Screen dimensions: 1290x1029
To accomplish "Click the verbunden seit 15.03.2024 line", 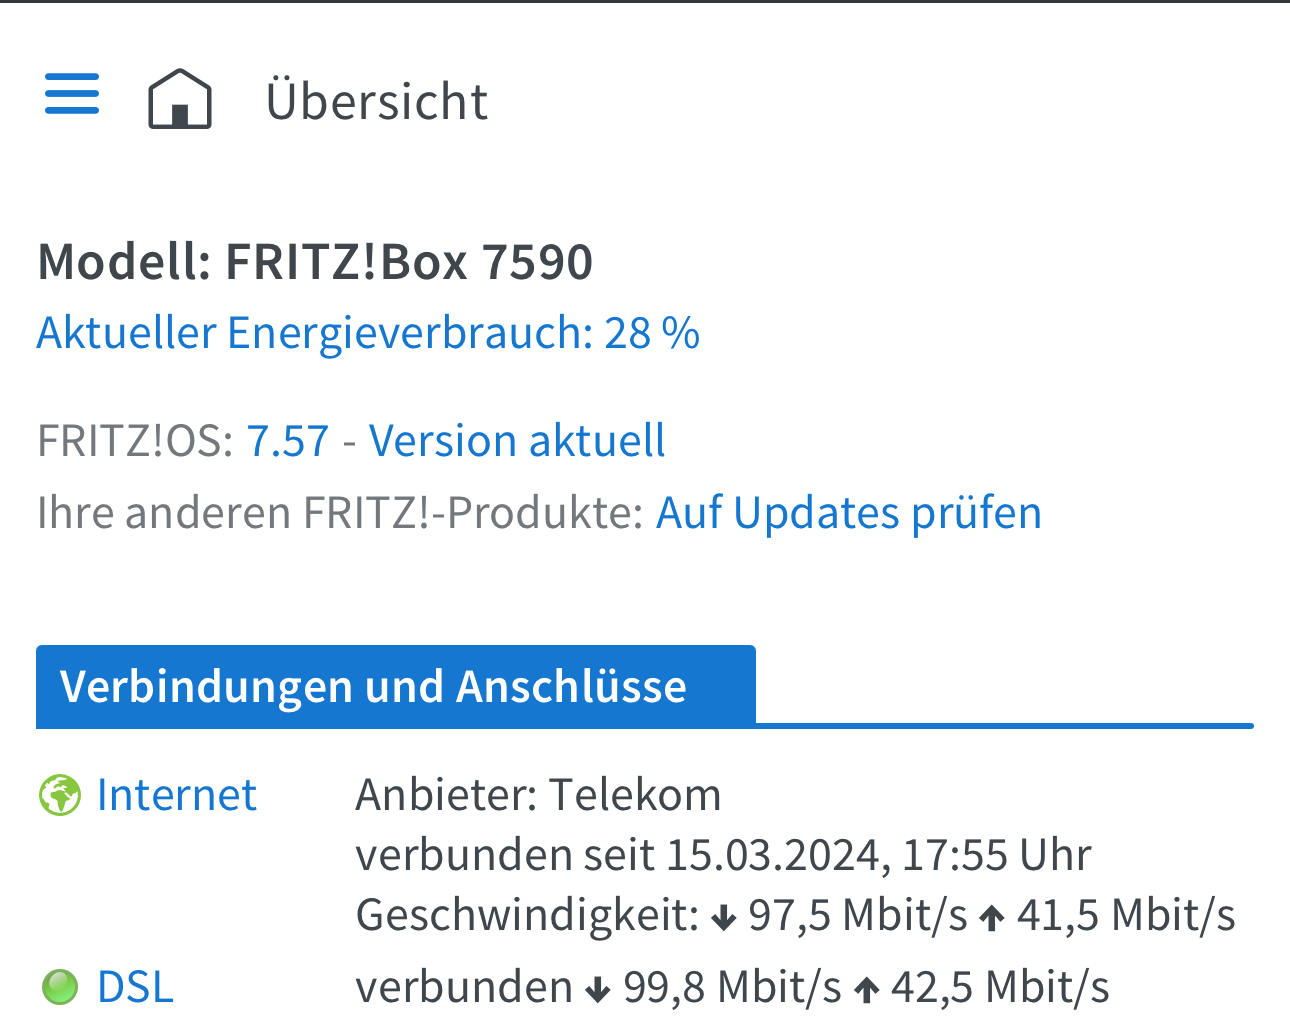I will click(723, 855).
